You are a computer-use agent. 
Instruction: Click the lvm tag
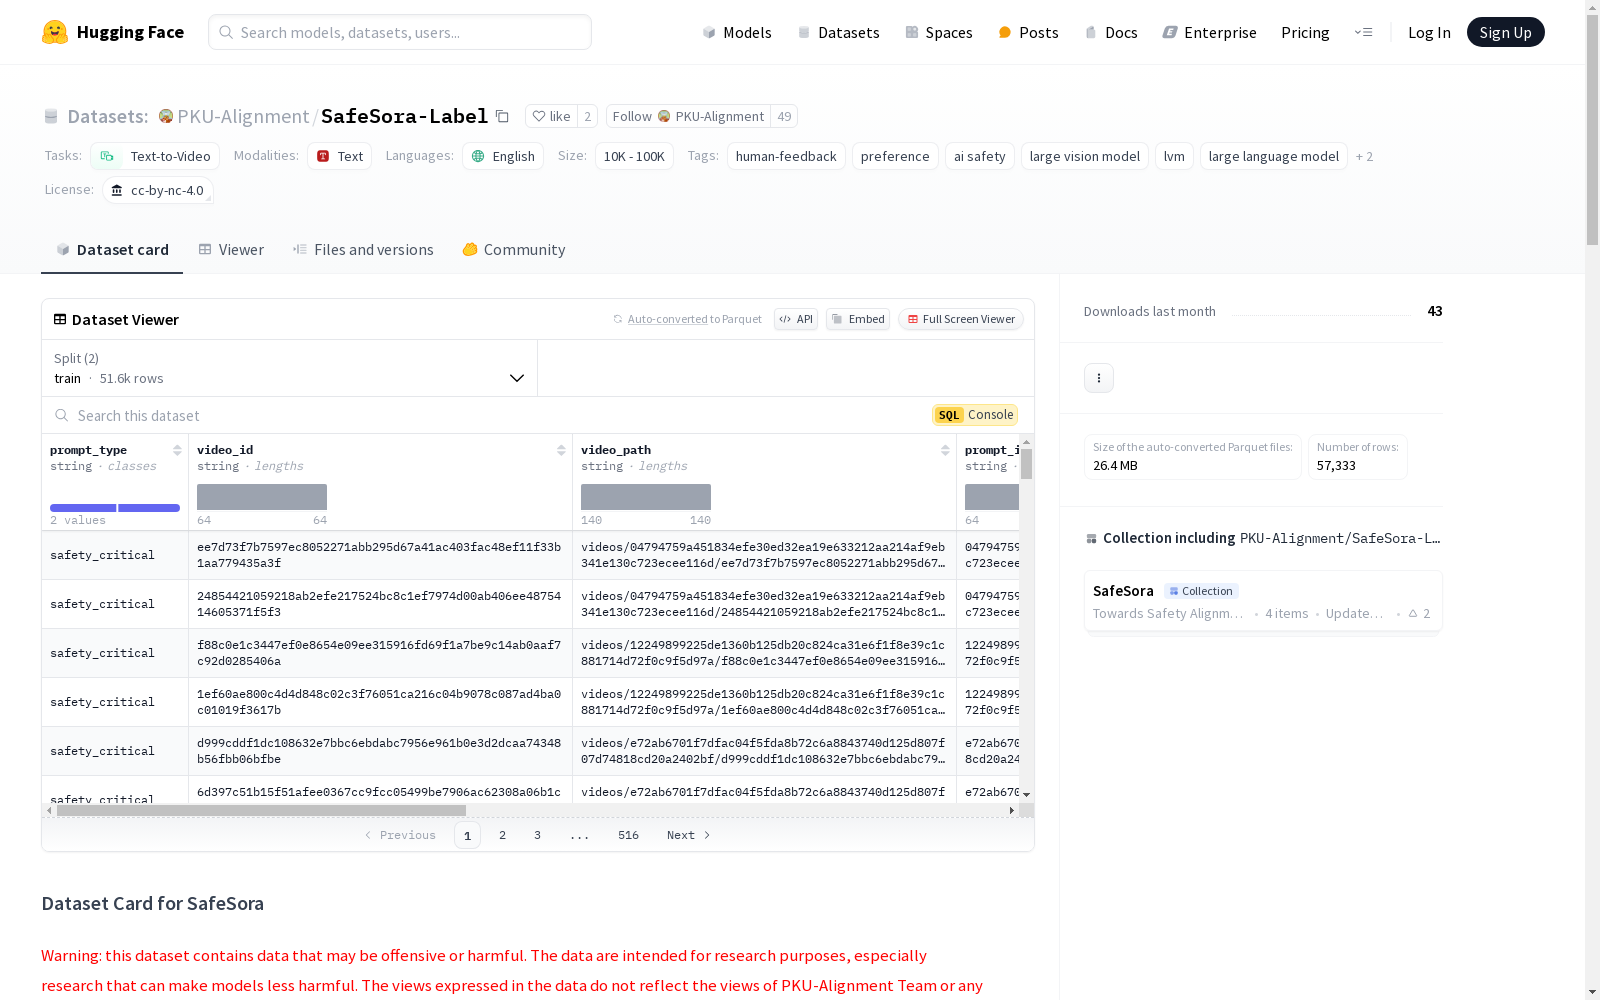click(x=1174, y=156)
